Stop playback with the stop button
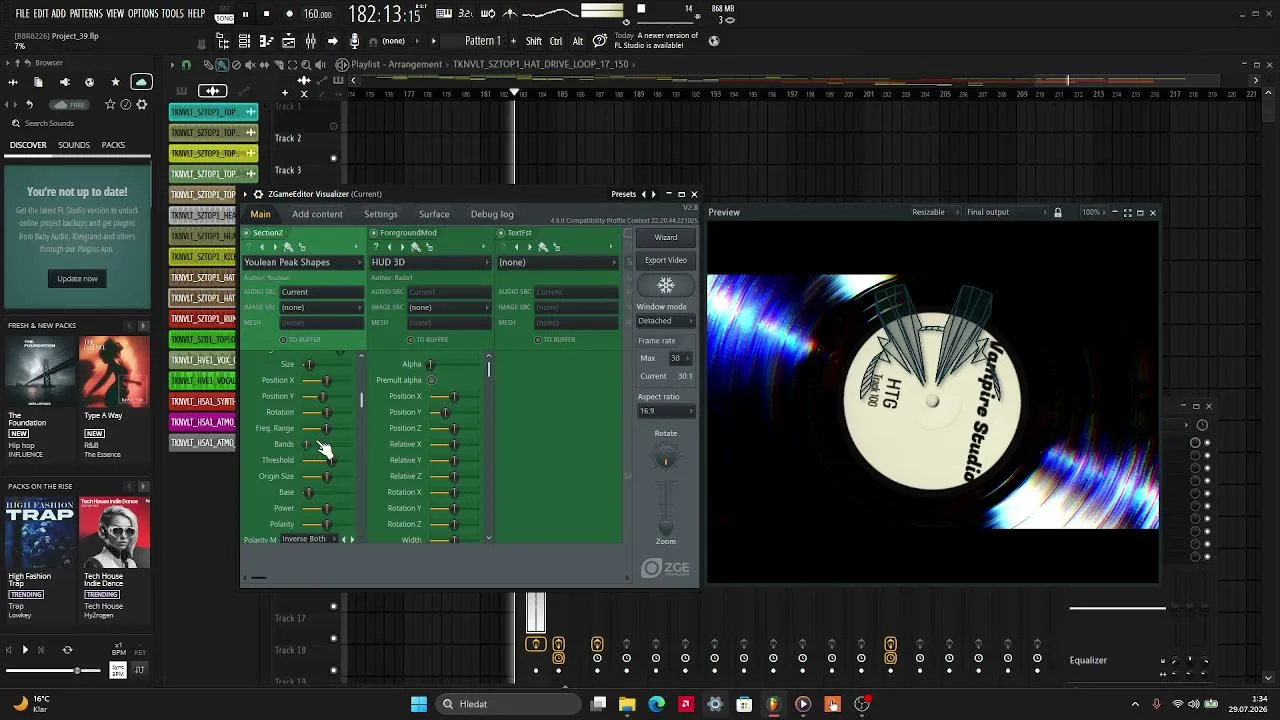This screenshot has width=1280, height=720. pyautogui.click(x=266, y=14)
